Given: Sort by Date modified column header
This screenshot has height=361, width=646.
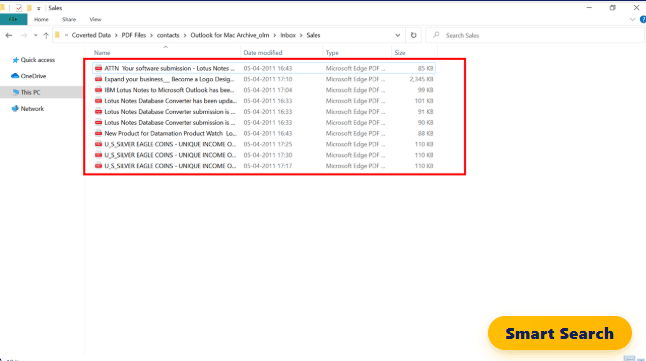Looking at the screenshot, I should [263, 53].
